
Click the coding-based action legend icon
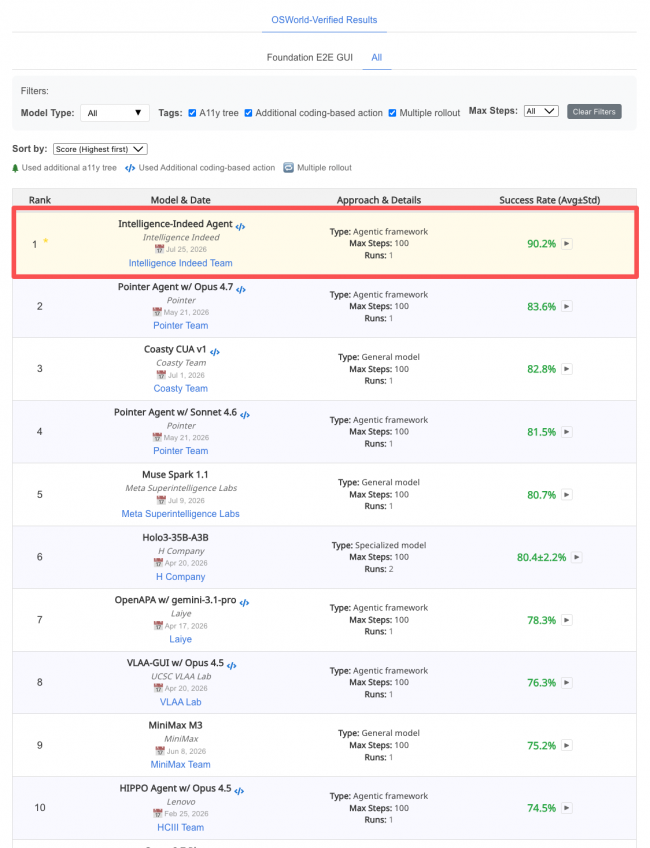click(x=130, y=168)
